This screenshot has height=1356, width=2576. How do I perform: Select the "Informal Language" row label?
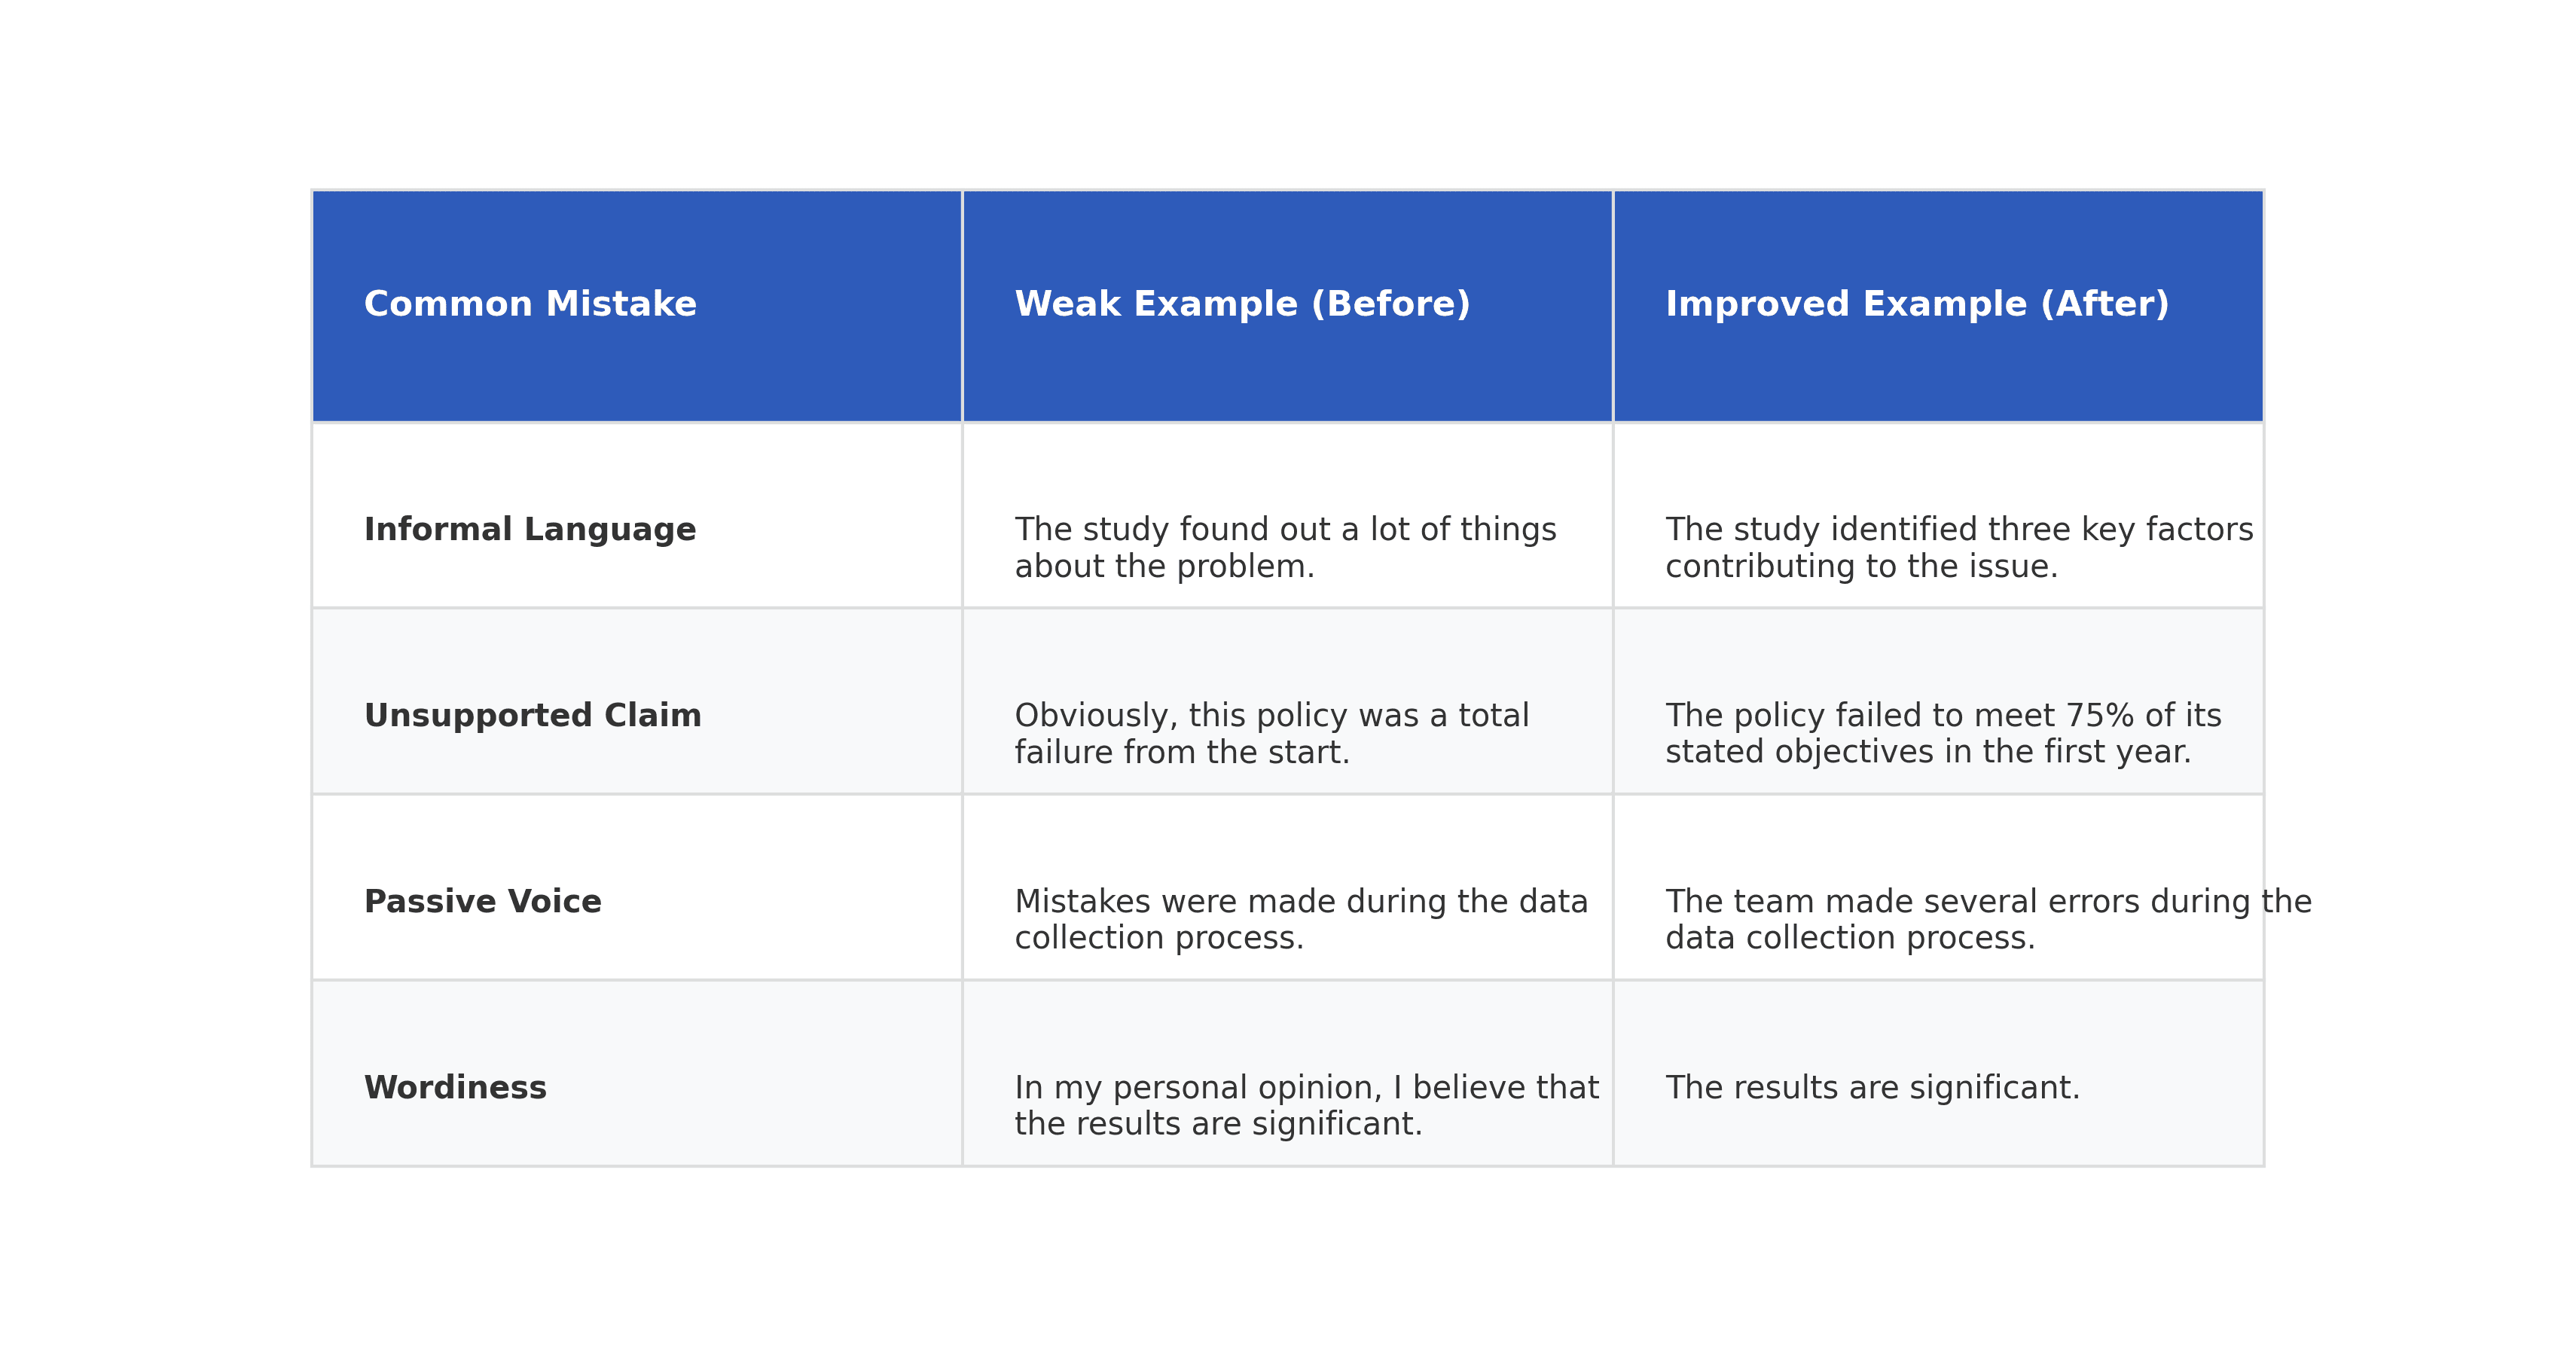530,529
